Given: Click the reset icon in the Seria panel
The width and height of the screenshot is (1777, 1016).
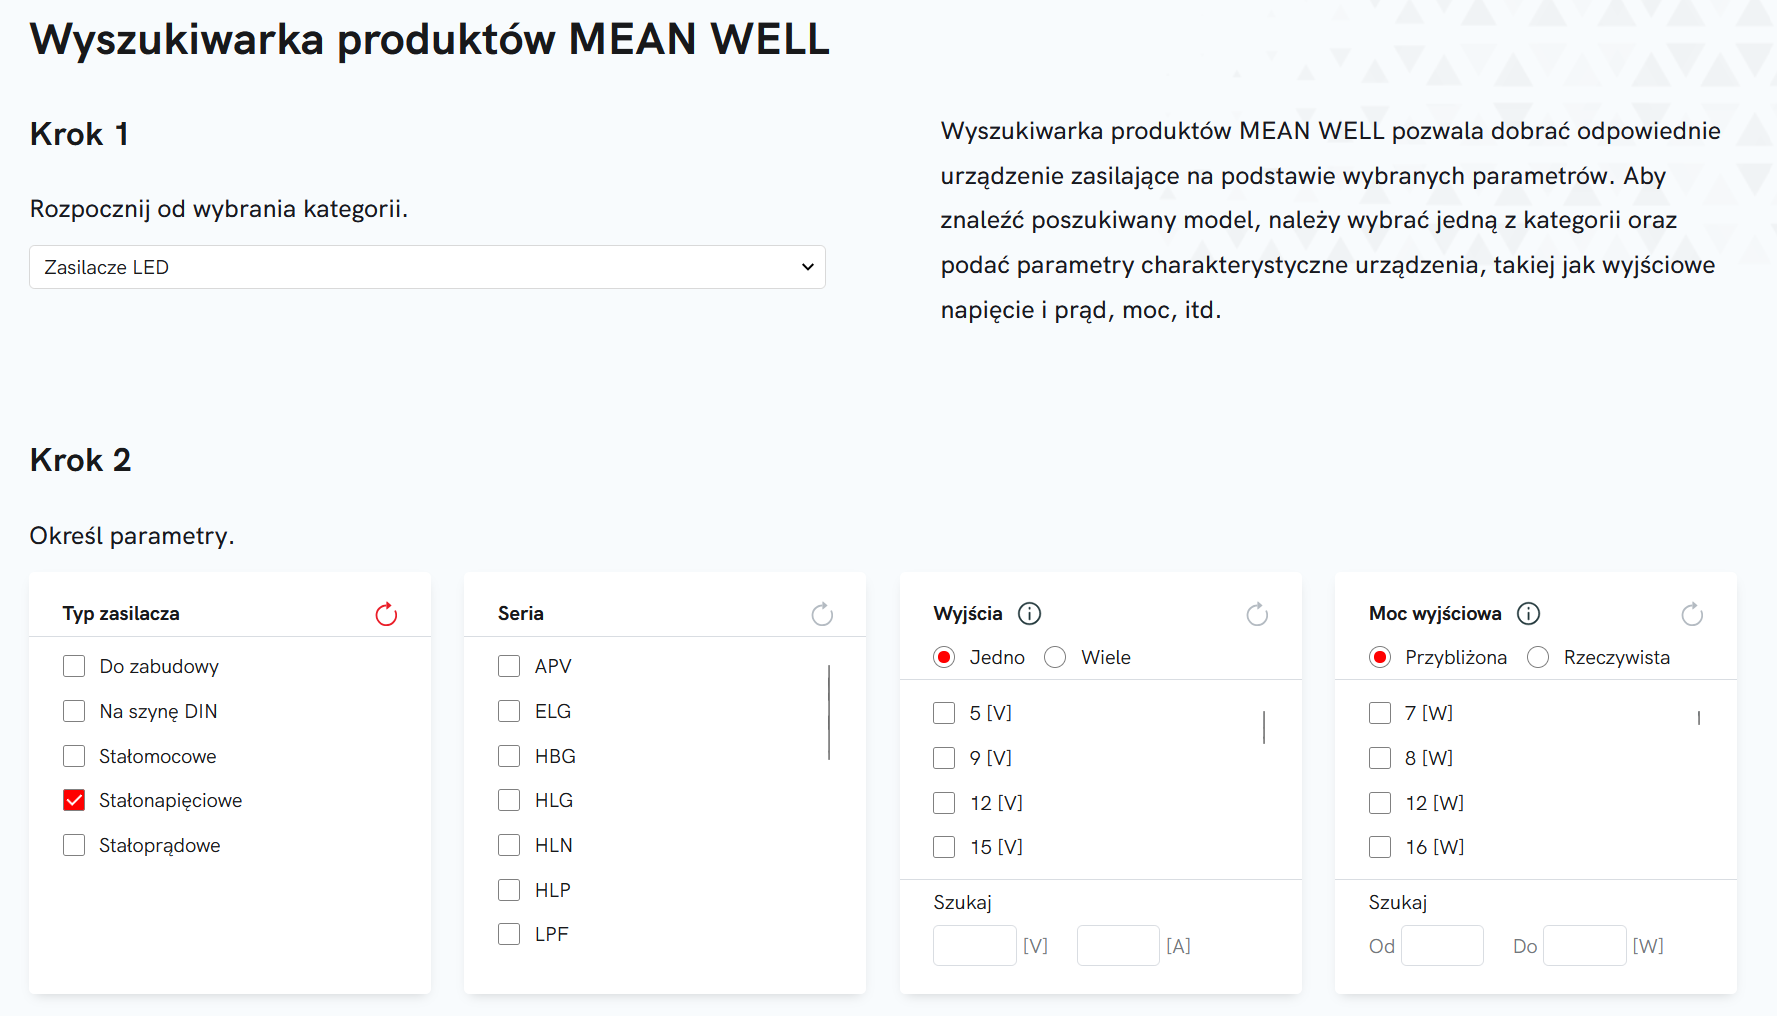Looking at the screenshot, I should click(x=822, y=614).
